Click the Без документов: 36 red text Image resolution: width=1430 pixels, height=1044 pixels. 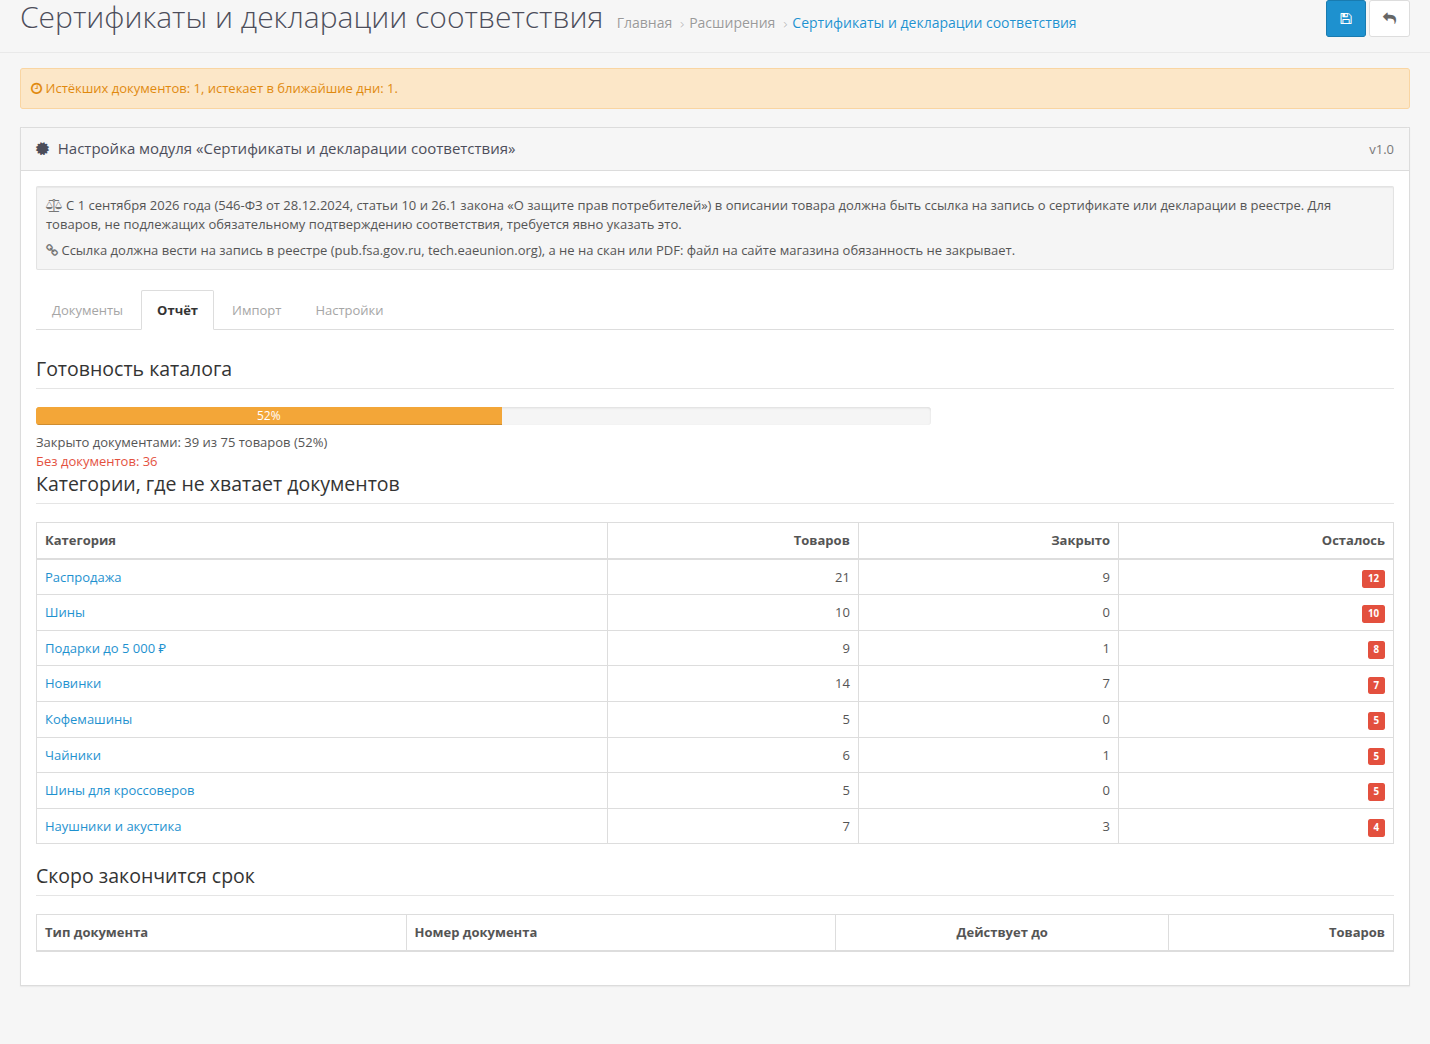(96, 462)
